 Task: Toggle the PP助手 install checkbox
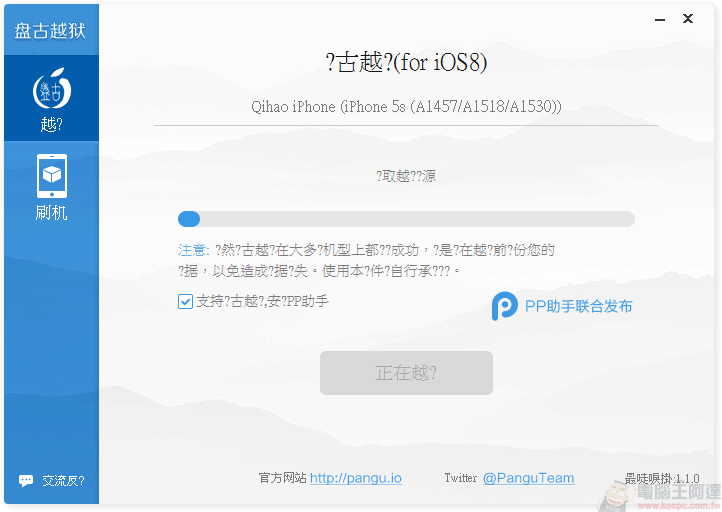pos(185,302)
